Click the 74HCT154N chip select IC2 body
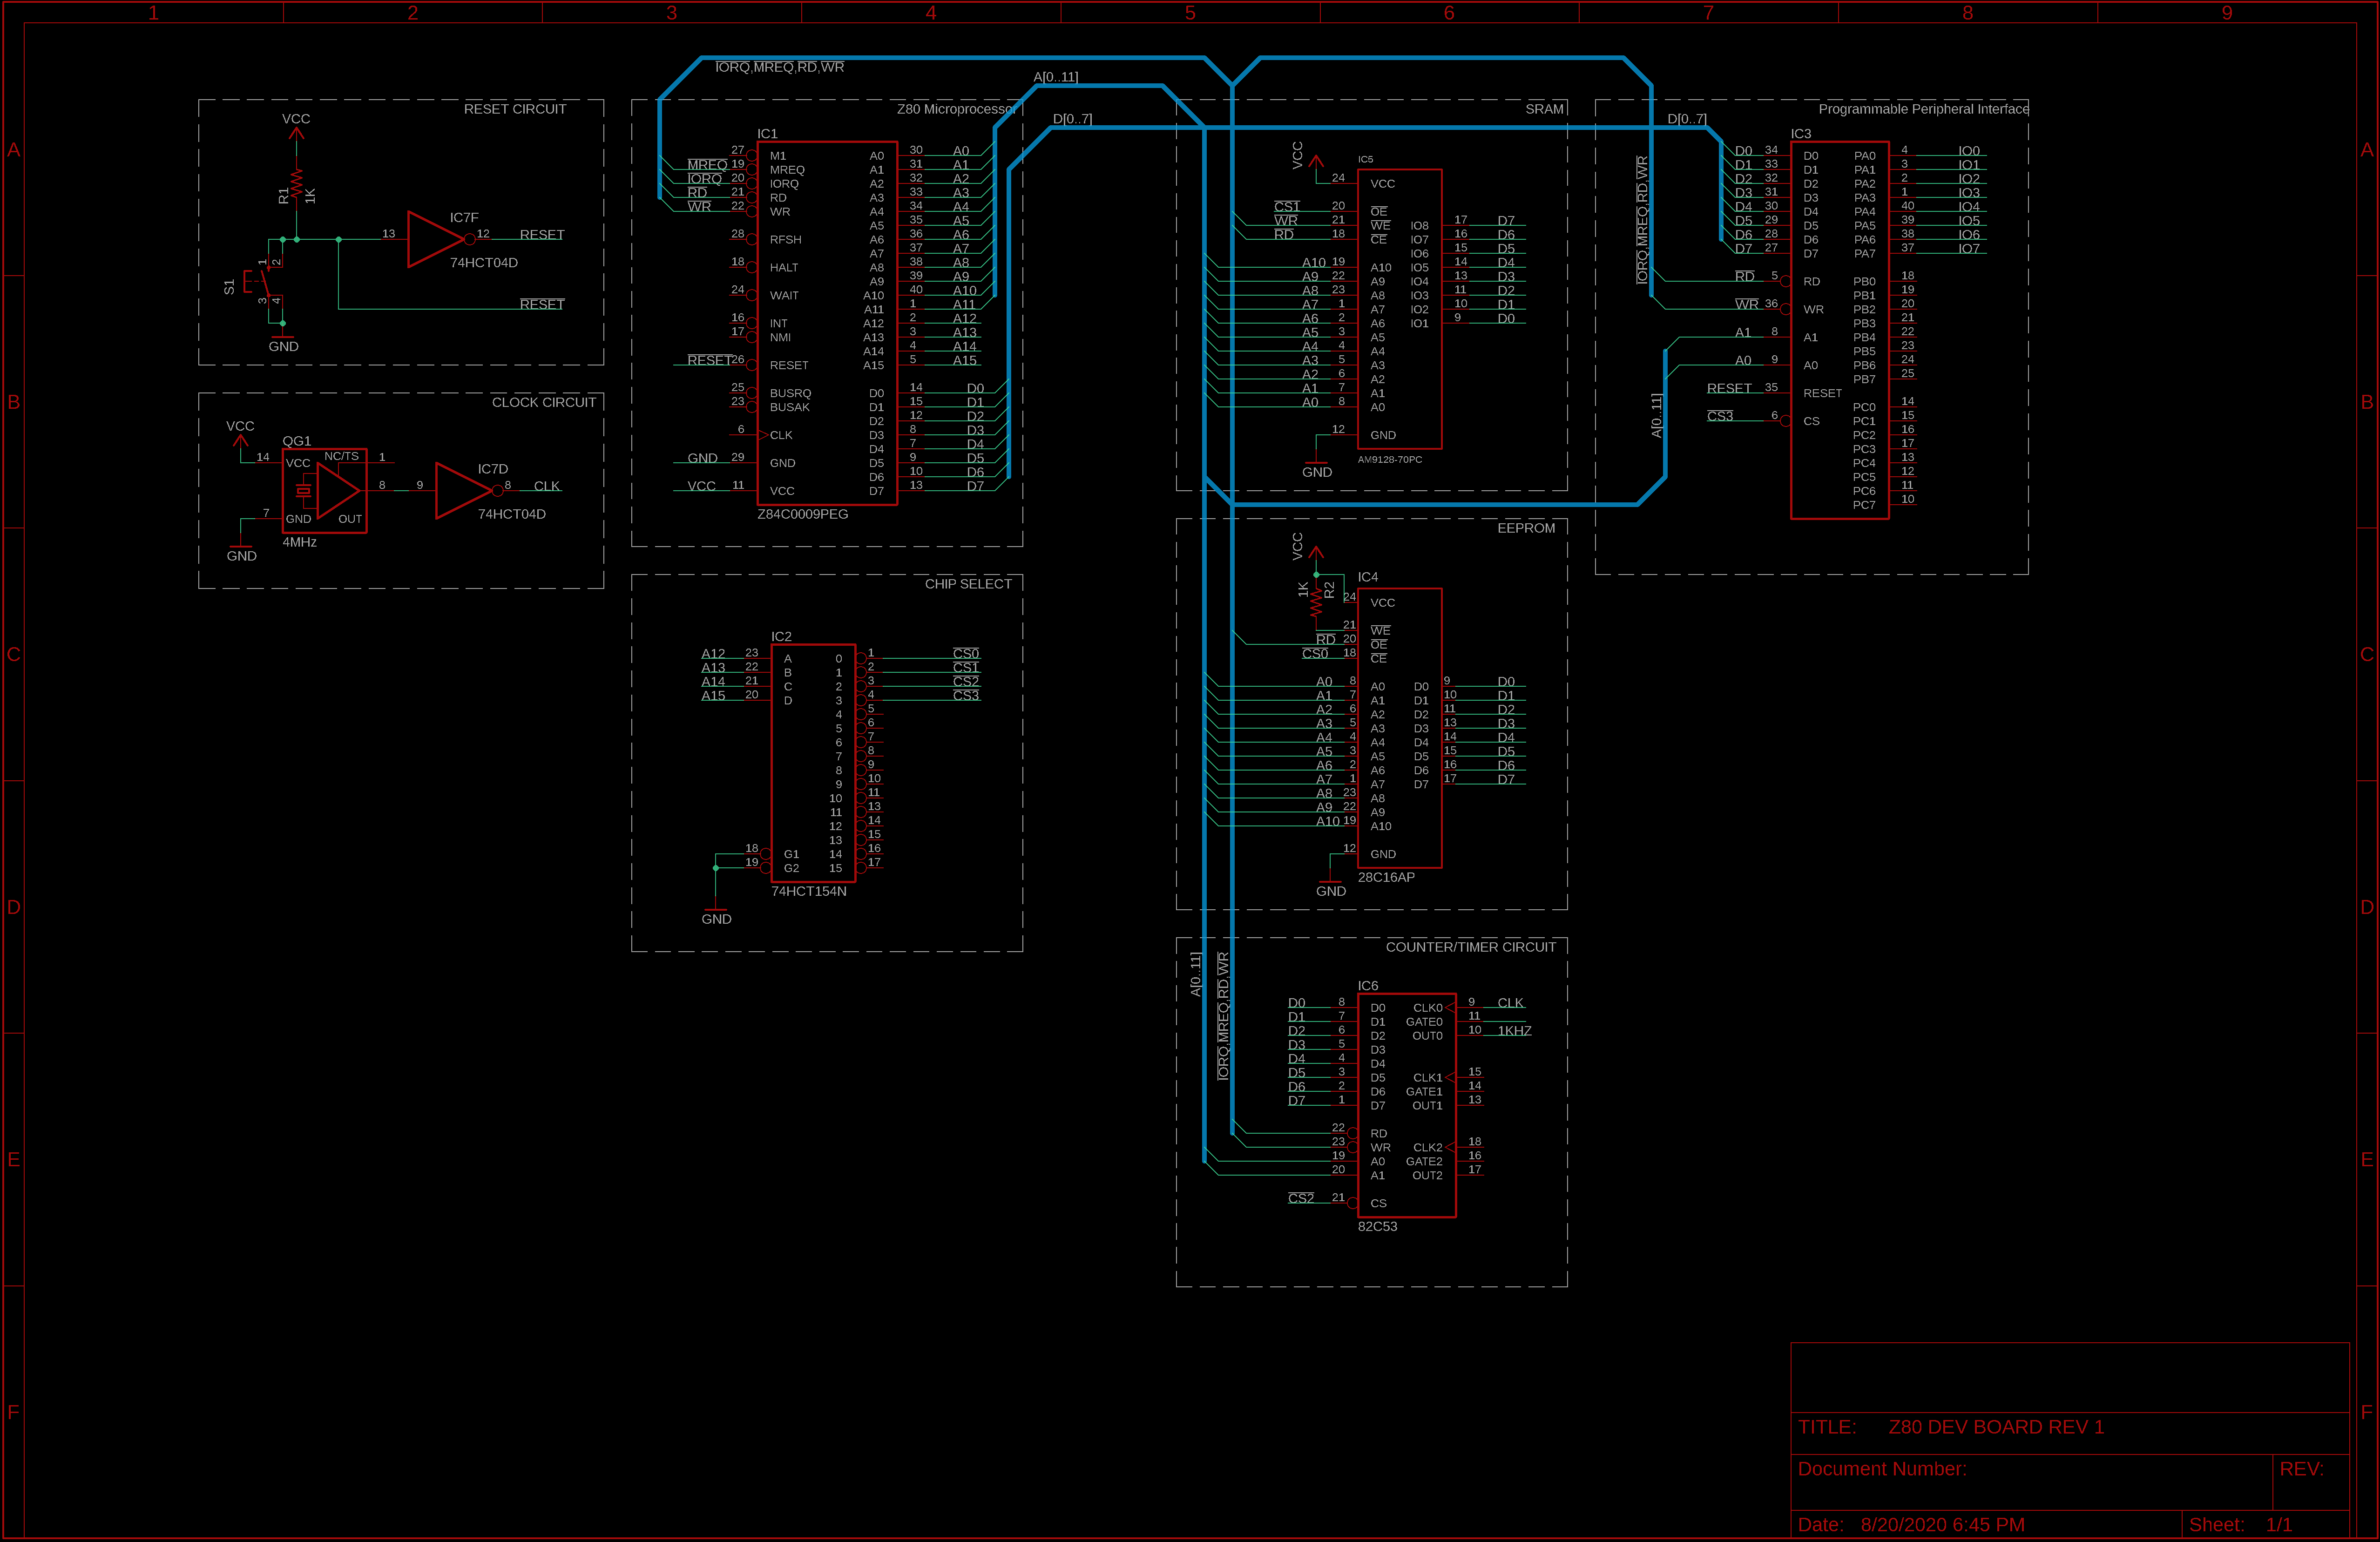 coord(813,762)
